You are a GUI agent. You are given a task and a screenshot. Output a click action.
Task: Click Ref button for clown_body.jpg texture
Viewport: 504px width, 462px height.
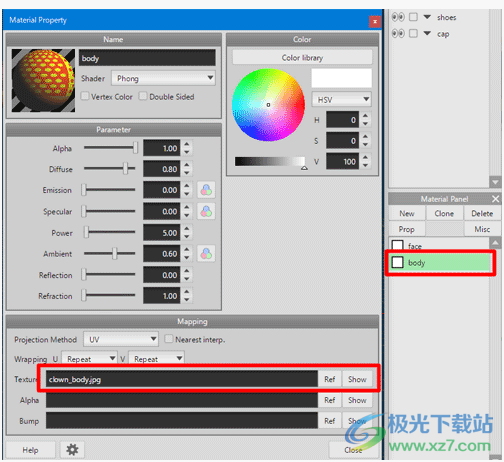coord(330,379)
